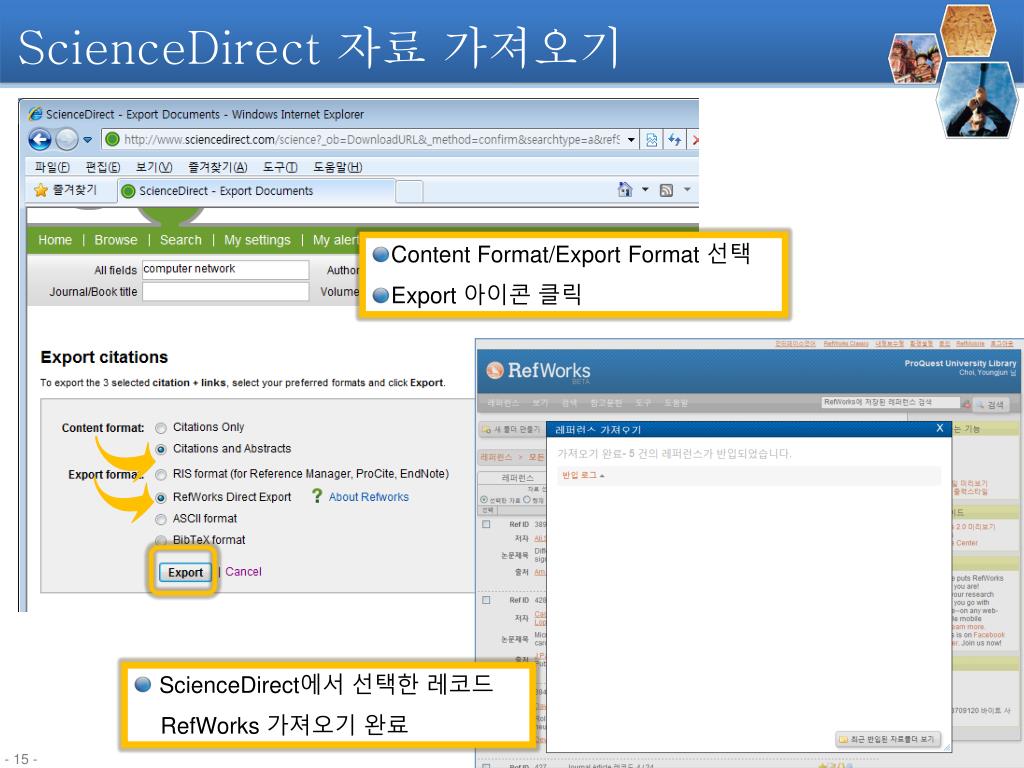Open the 파일(F) menu
The height and width of the screenshot is (768, 1024).
(x=52, y=167)
